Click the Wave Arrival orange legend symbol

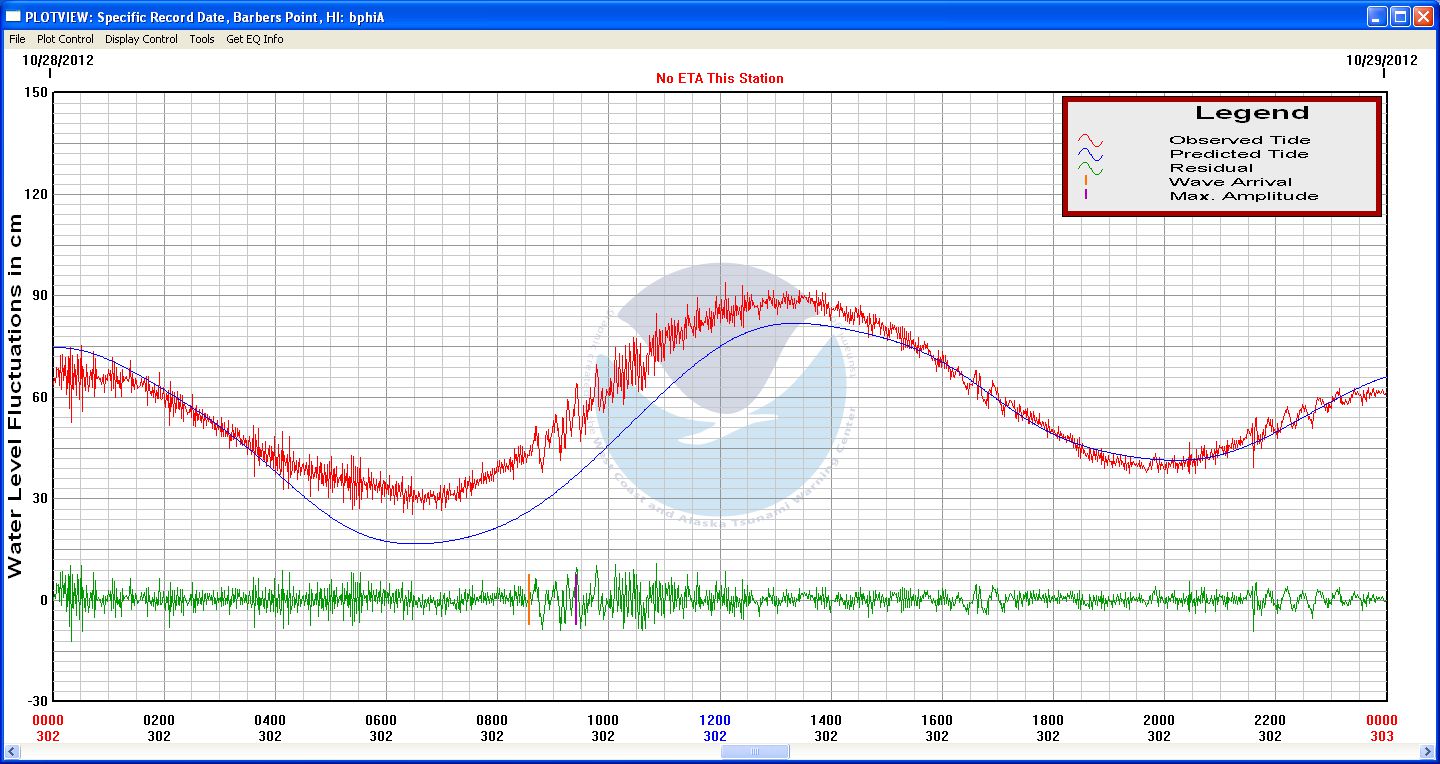1086,181
